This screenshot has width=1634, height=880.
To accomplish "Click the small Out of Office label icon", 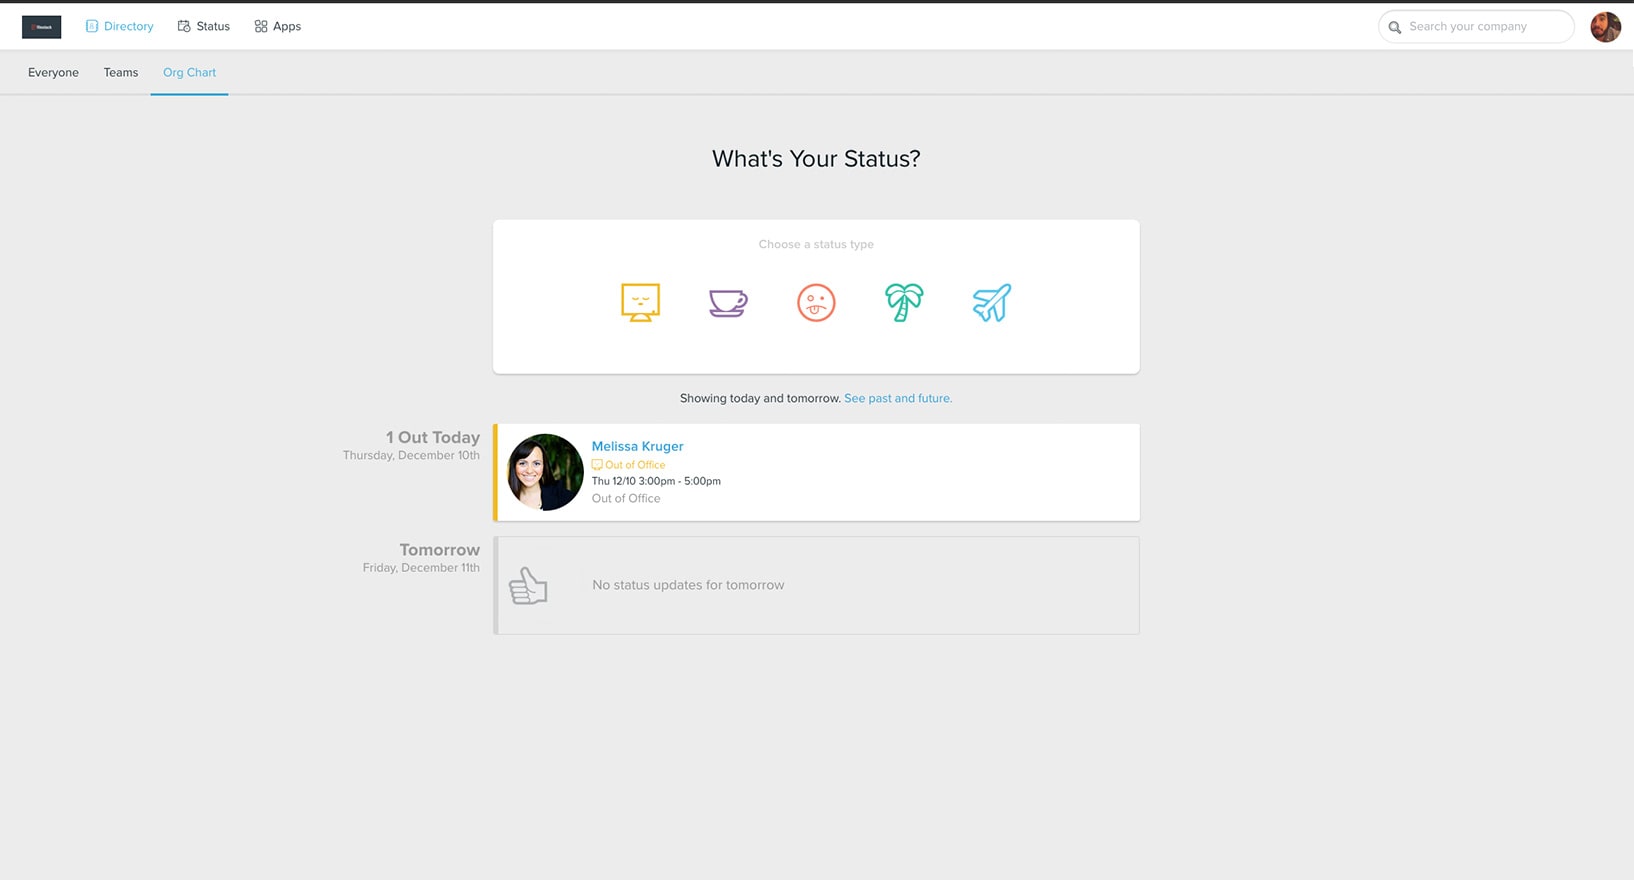I will click(x=597, y=465).
